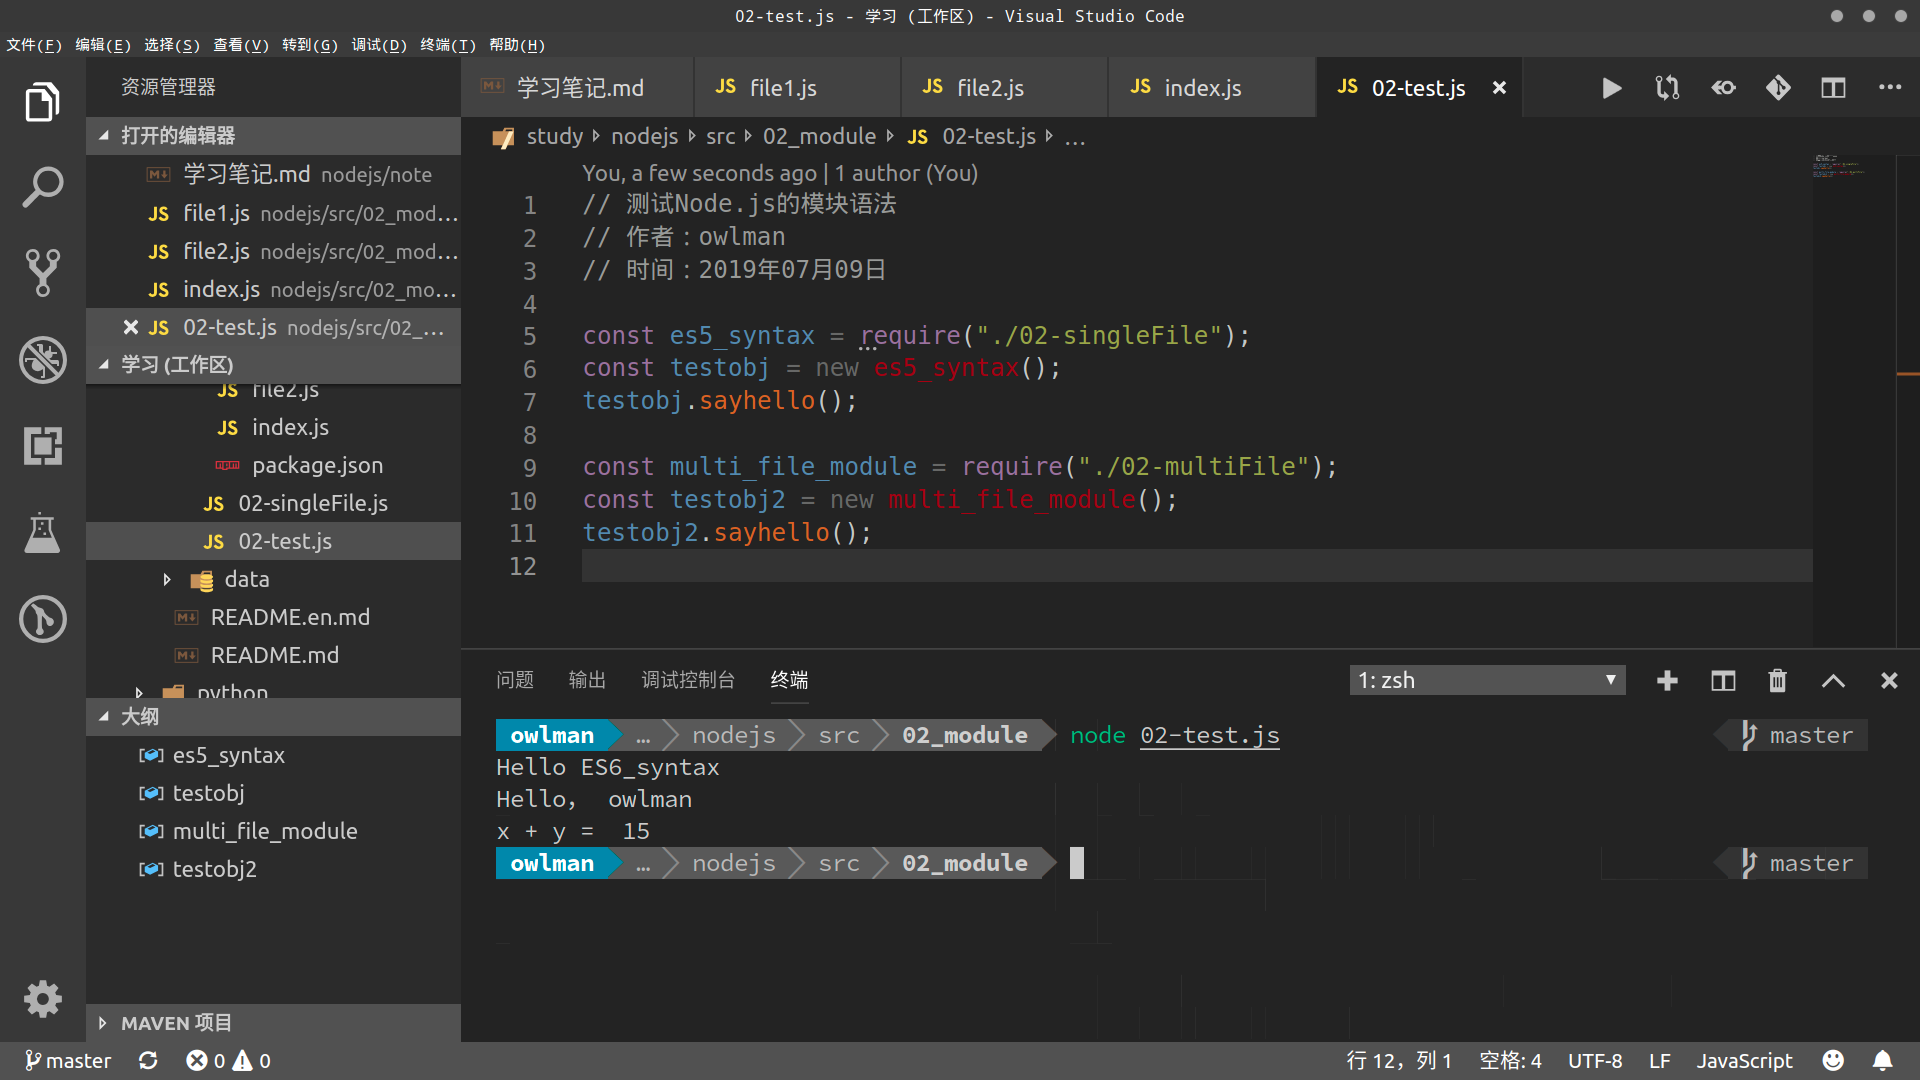Switch to the file2.js tab
The height and width of the screenshot is (1080, 1920).
click(x=1004, y=88)
